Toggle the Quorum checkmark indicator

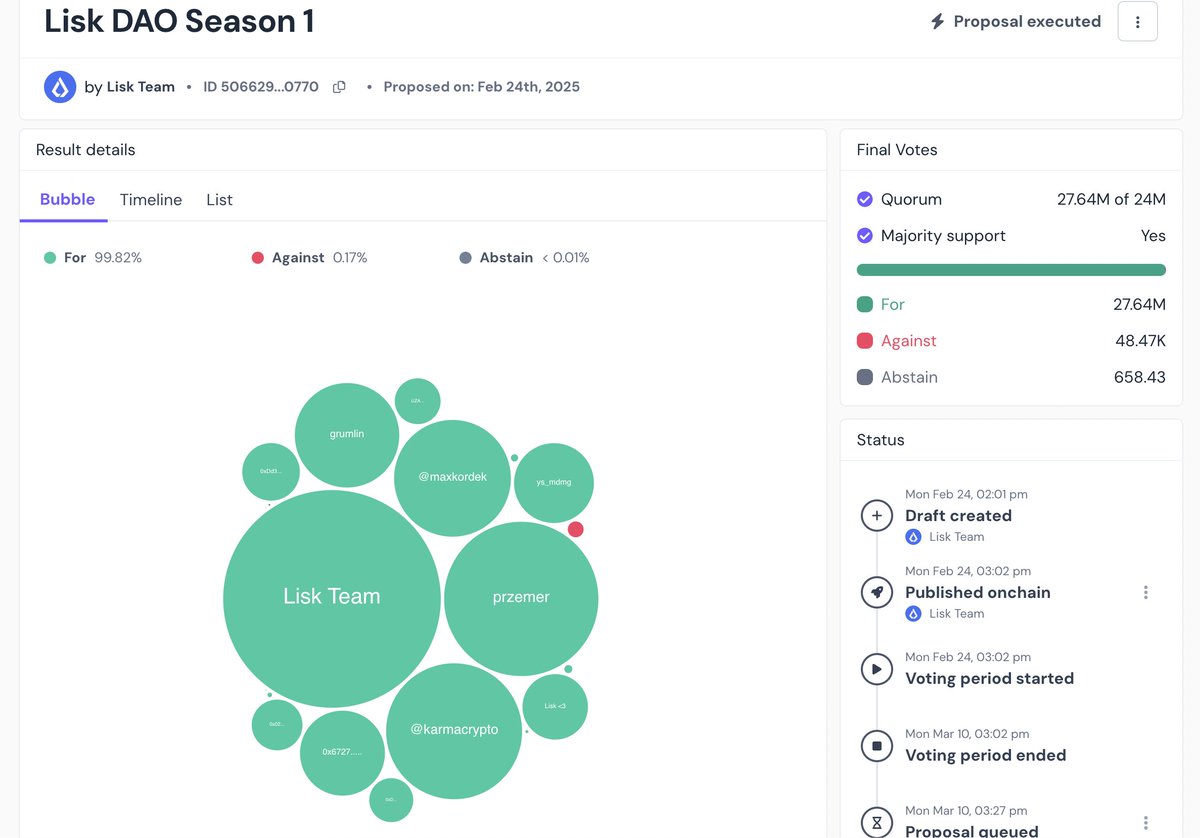tap(865, 199)
